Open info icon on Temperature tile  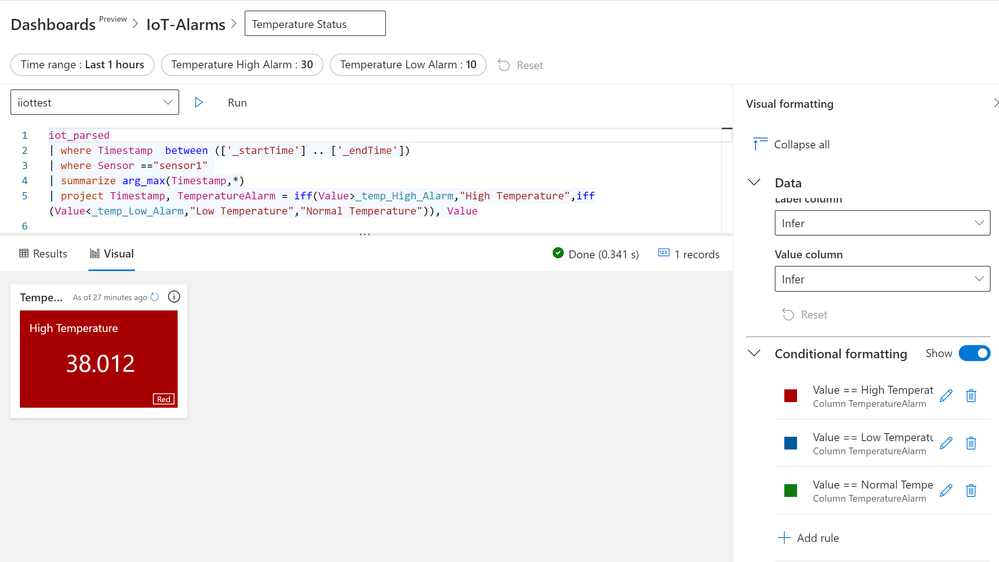tap(174, 296)
